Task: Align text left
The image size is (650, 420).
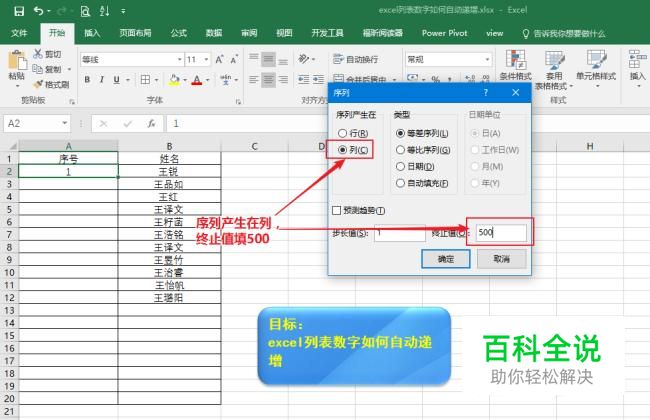Action: 254,79
